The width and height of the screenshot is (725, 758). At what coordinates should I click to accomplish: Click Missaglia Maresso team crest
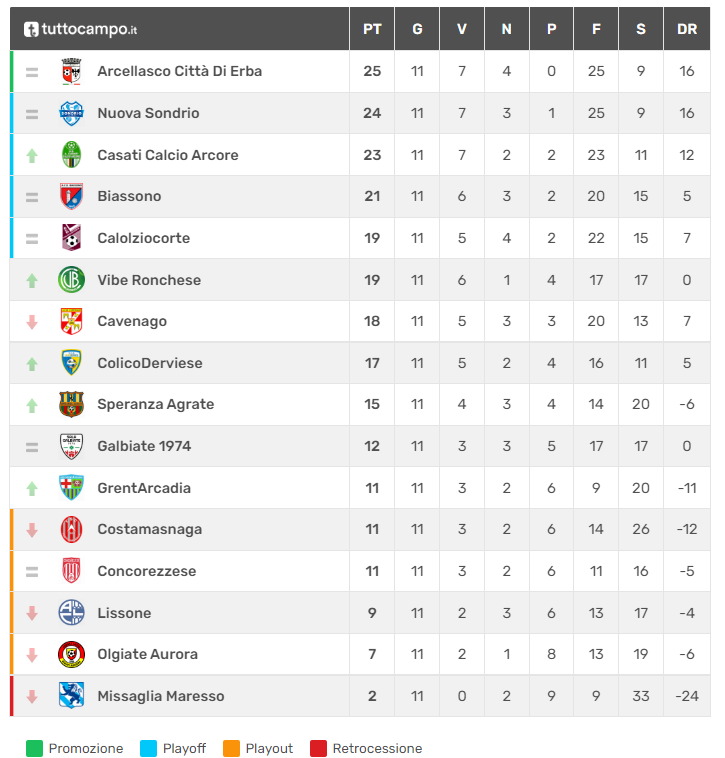click(x=71, y=696)
